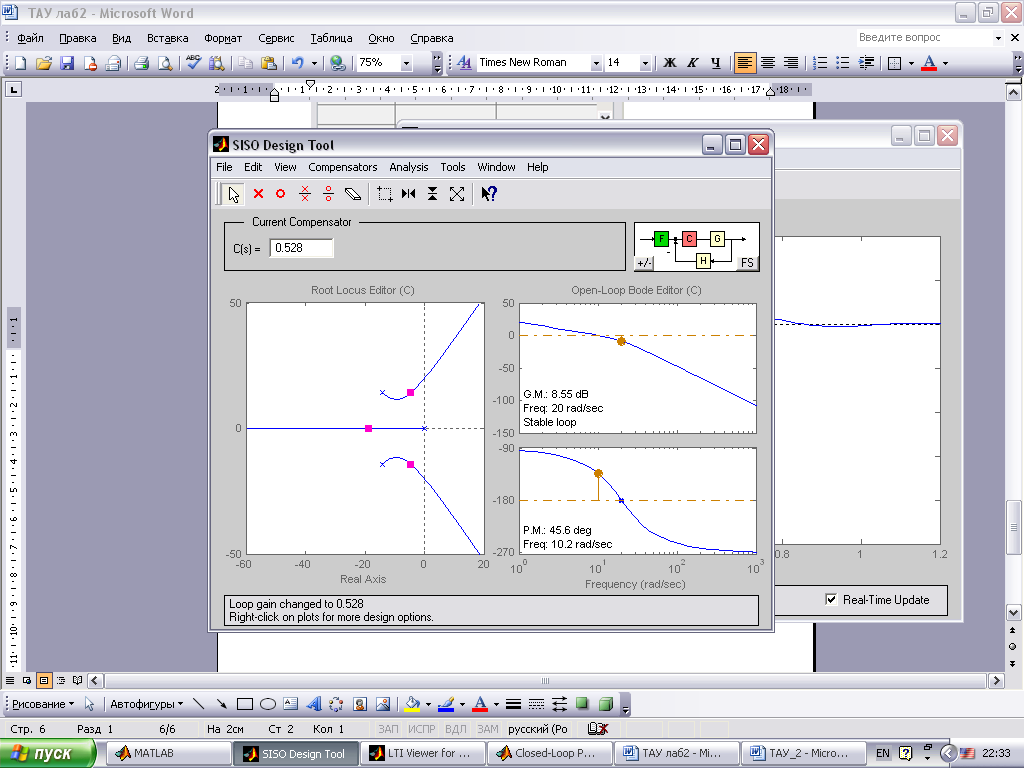Click the paste clipboard icon

tap(268, 63)
